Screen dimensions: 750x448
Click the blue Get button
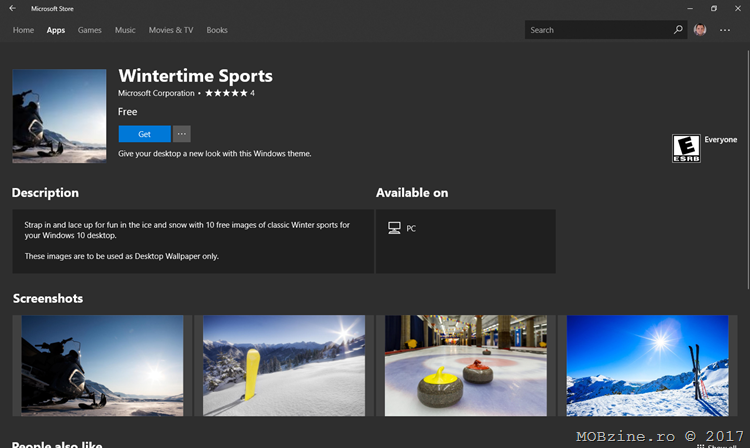point(144,134)
